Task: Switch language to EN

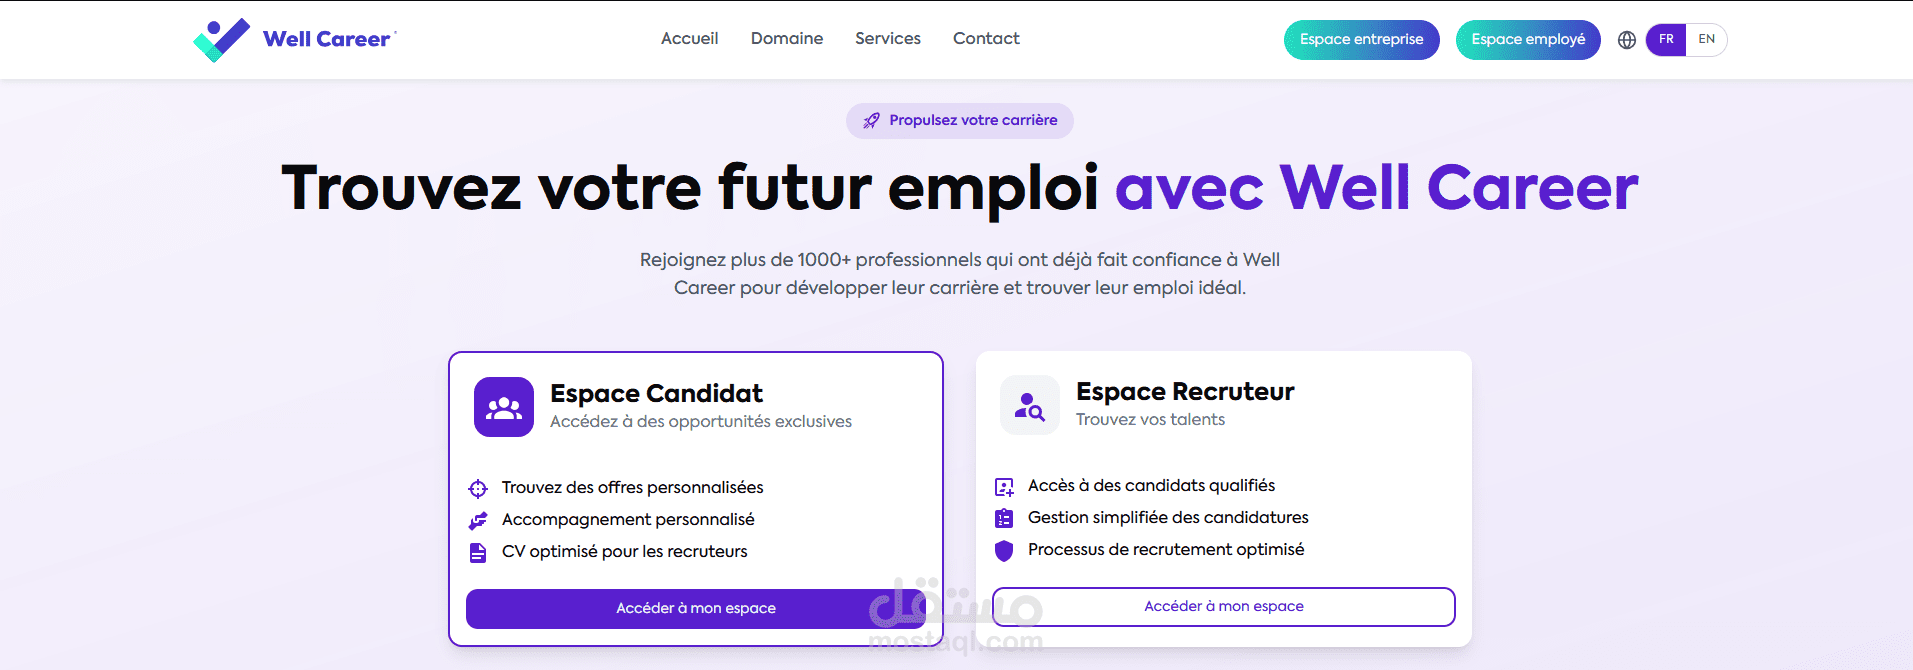Action: (1707, 40)
